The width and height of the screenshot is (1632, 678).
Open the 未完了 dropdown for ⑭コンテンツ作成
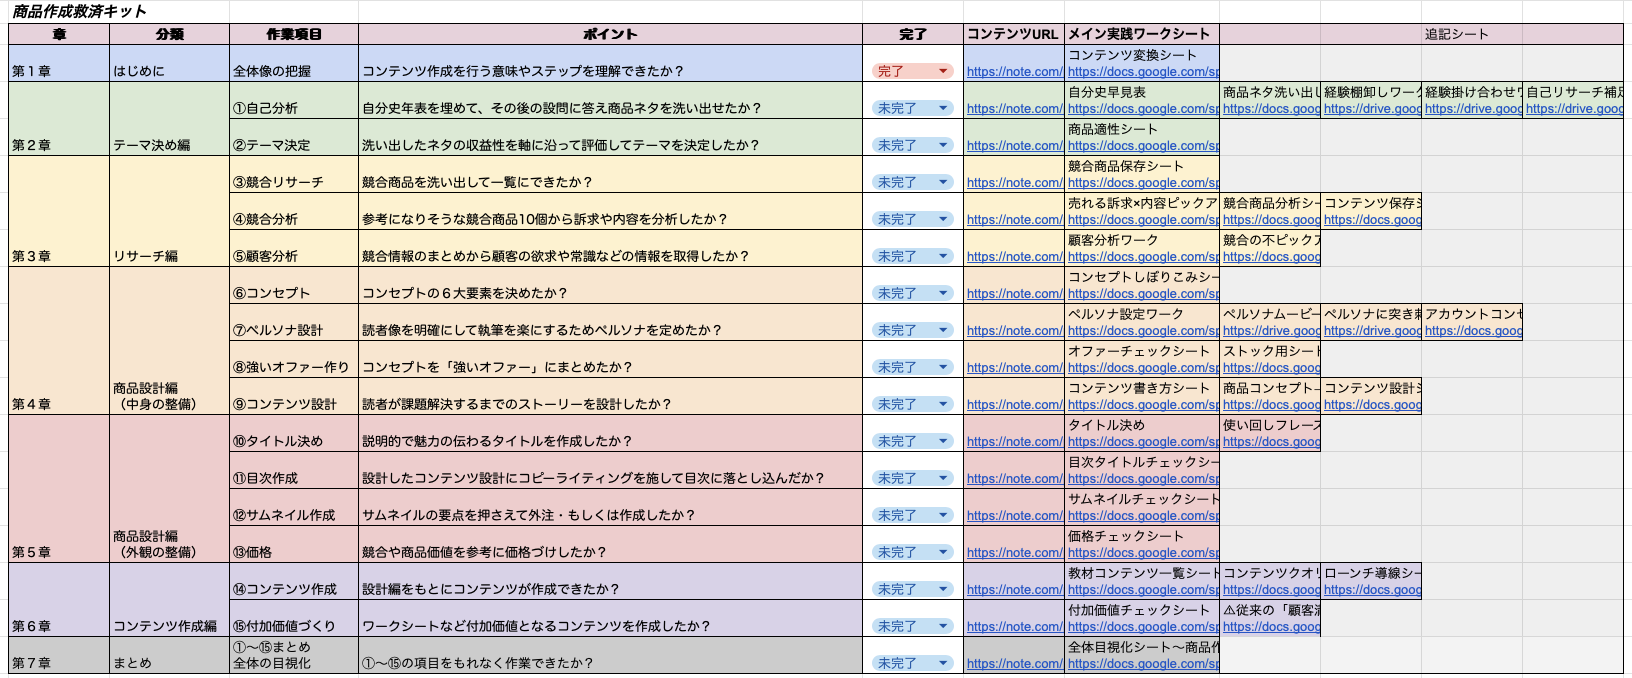pyautogui.click(x=912, y=589)
